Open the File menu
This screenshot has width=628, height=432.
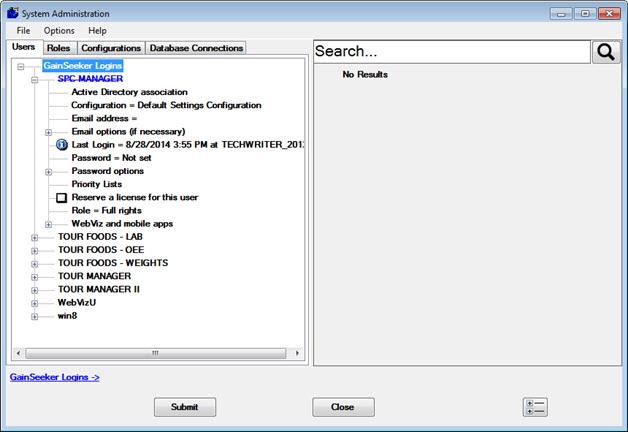[23, 31]
